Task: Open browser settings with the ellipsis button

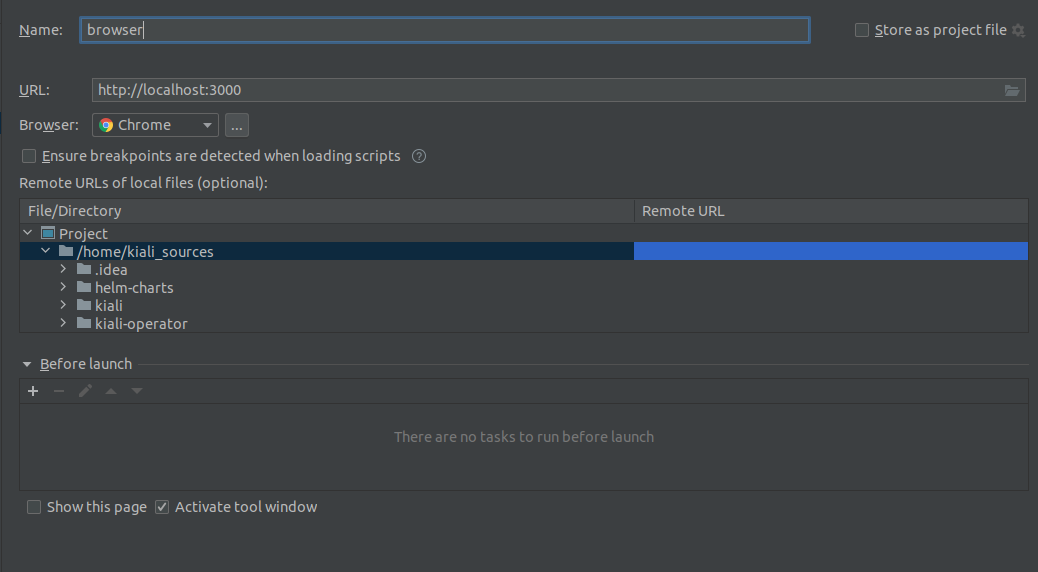Action: pyautogui.click(x=236, y=125)
